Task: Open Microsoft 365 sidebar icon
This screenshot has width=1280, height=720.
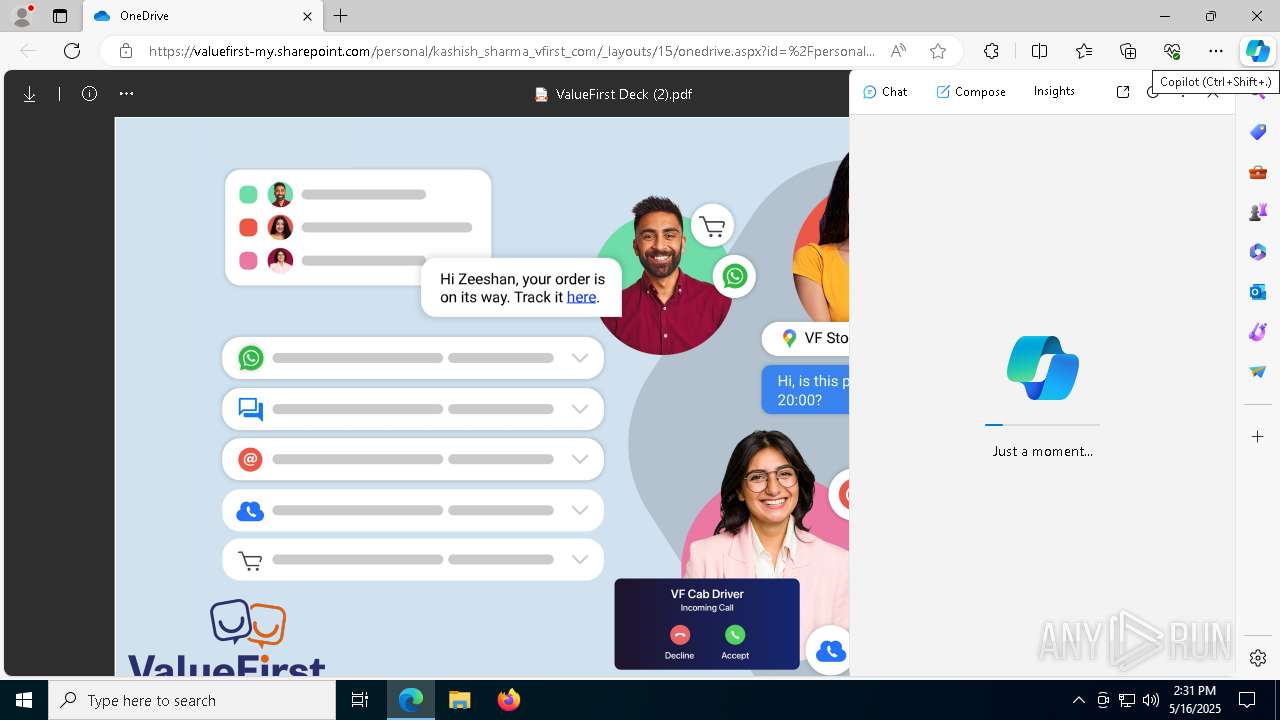Action: click(1258, 252)
